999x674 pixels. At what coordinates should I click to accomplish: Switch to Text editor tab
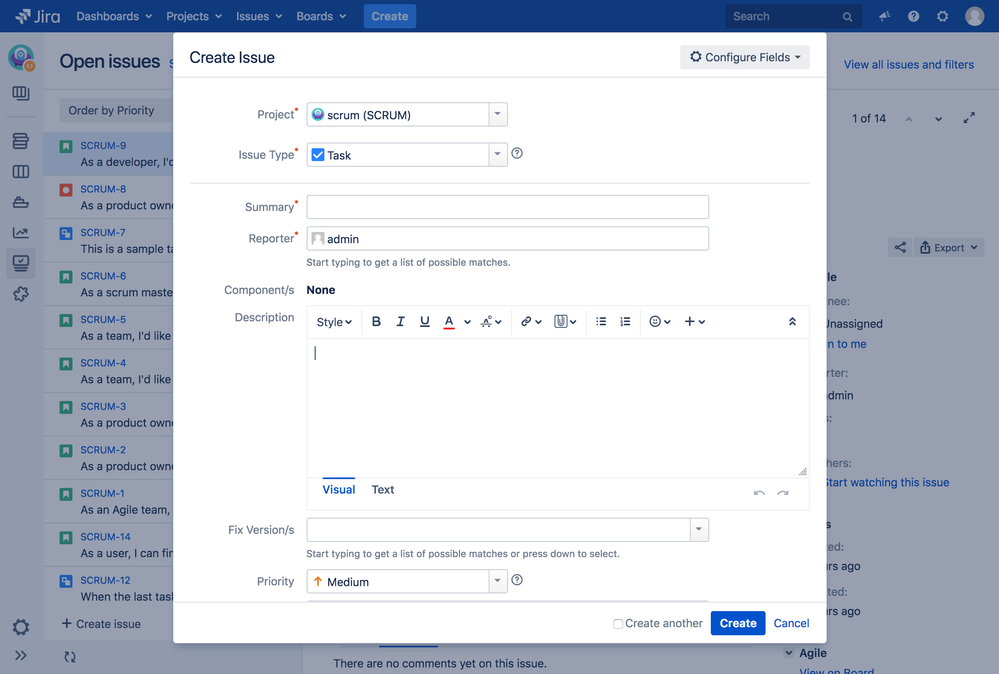click(x=383, y=489)
